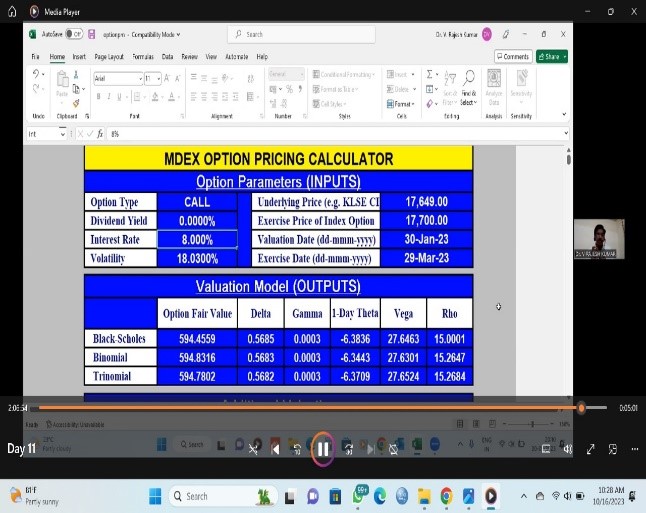
Task: Click the Font Color swatch
Action: 171,97
